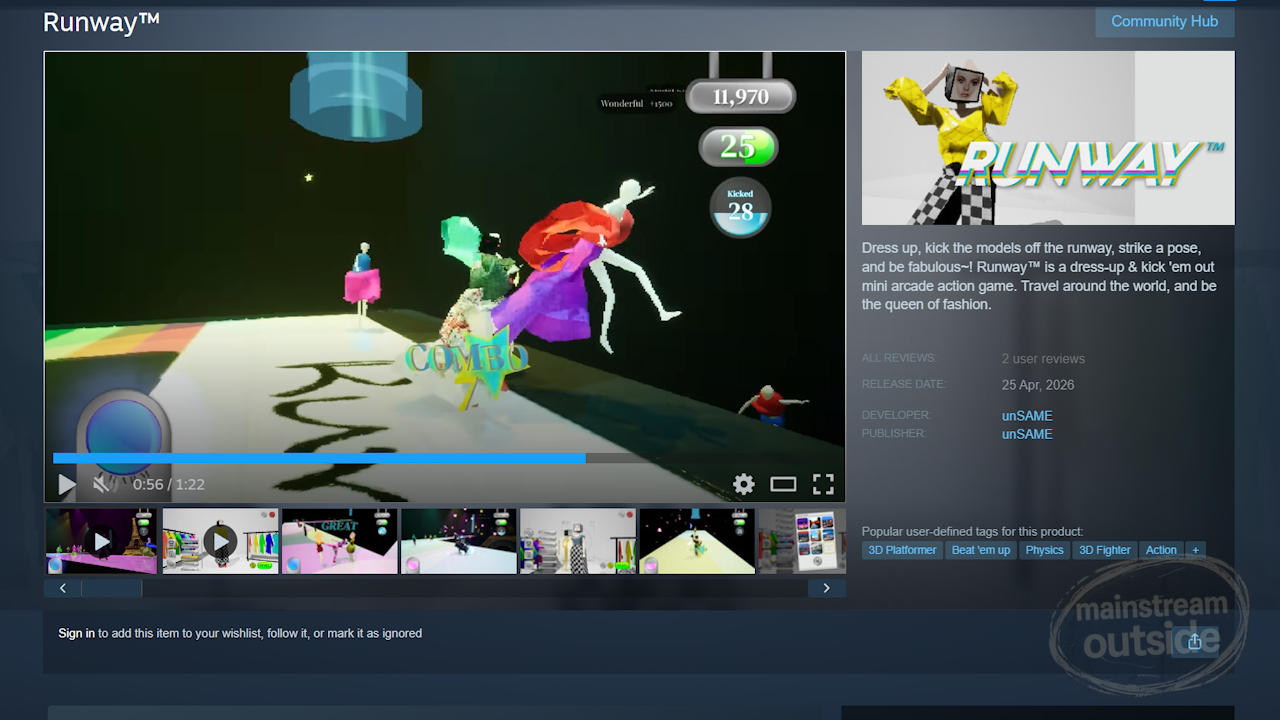Image resolution: width=1280 pixels, height=720 pixels.
Task: Unmute the video audio
Action: pyautogui.click(x=101, y=485)
